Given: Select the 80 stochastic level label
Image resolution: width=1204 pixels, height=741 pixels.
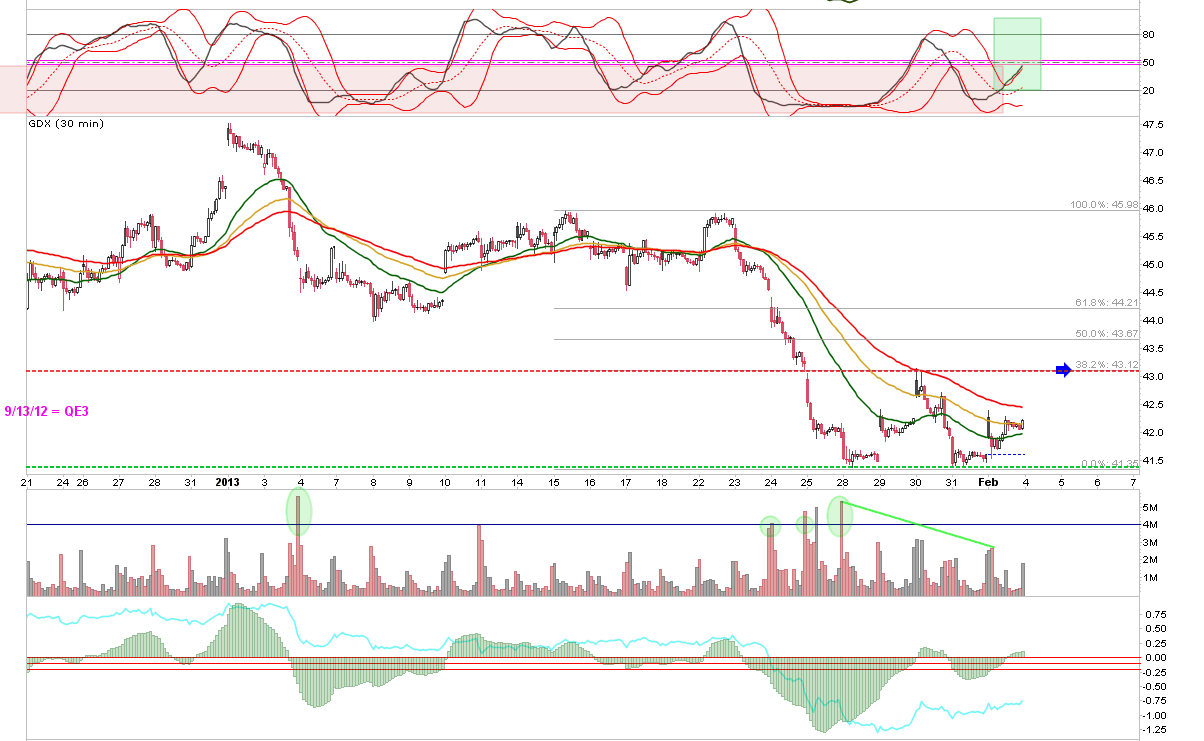Looking at the screenshot, I should tap(1148, 35).
